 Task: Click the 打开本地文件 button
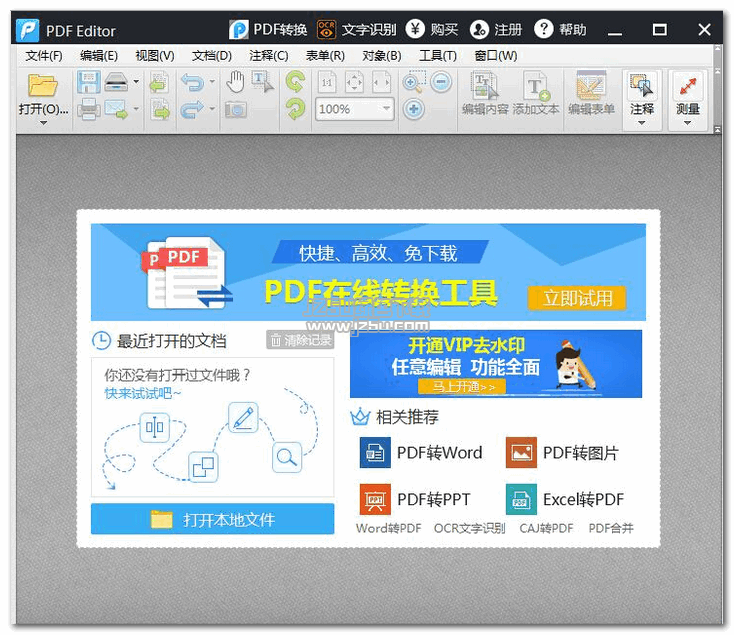pyautogui.click(x=213, y=519)
